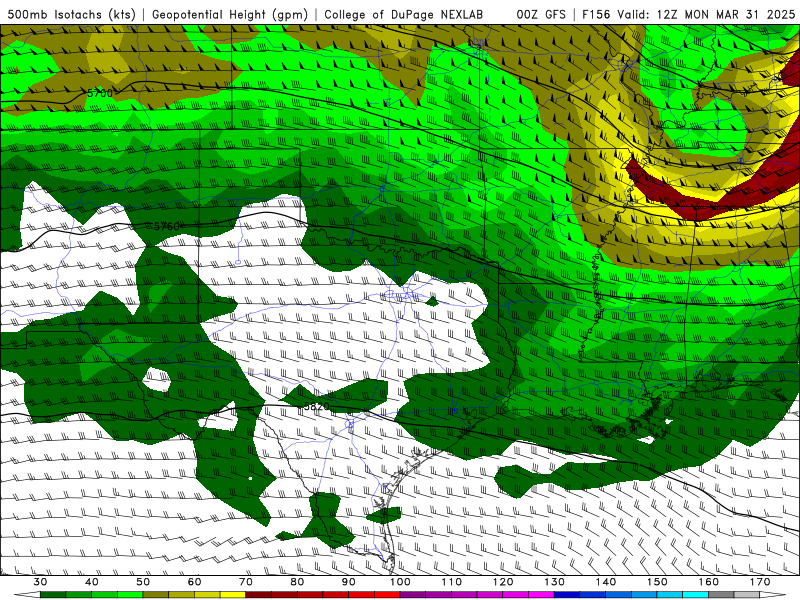
Task: Click the 50 knot legend value
Action: [143, 582]
